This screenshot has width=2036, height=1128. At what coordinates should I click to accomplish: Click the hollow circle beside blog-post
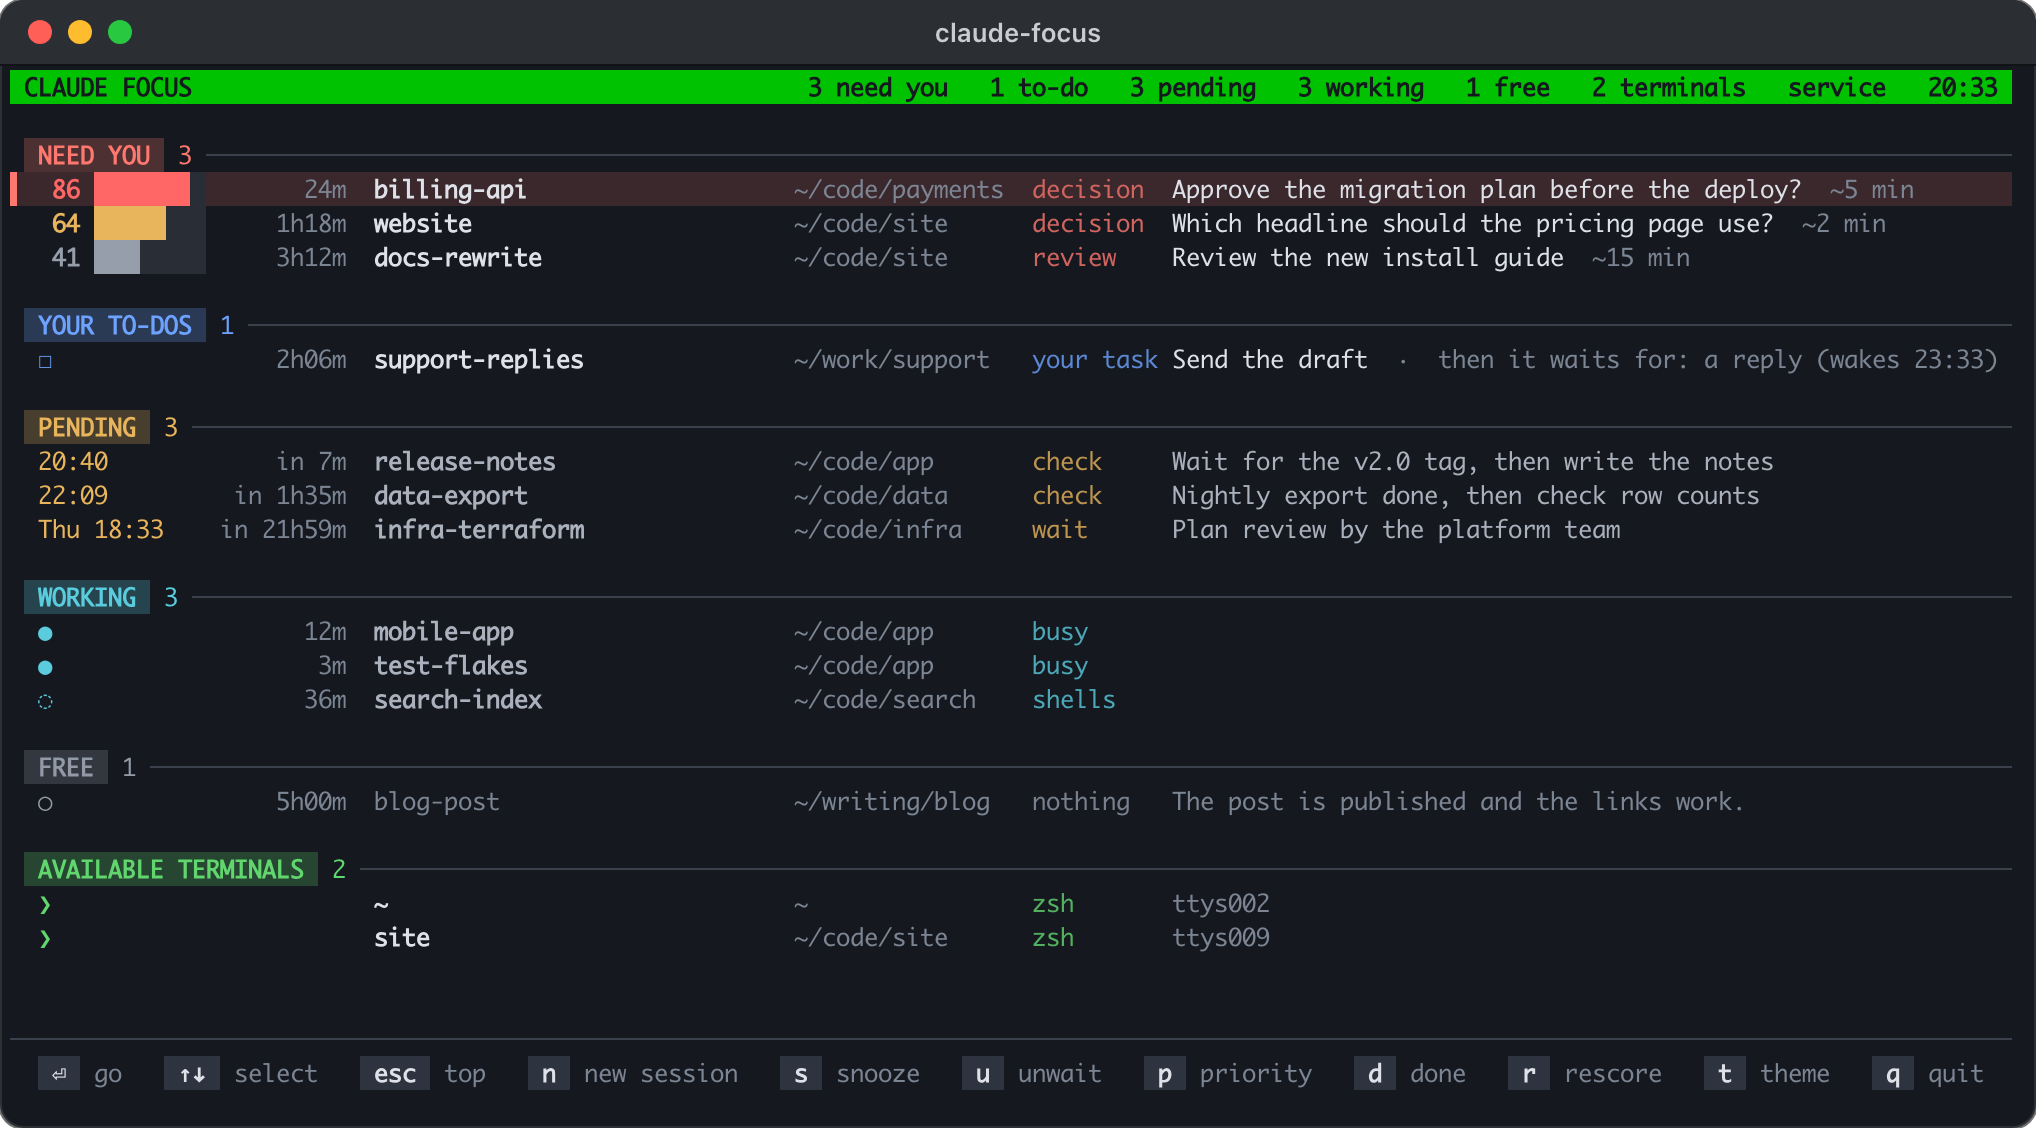tap(45, 803)
